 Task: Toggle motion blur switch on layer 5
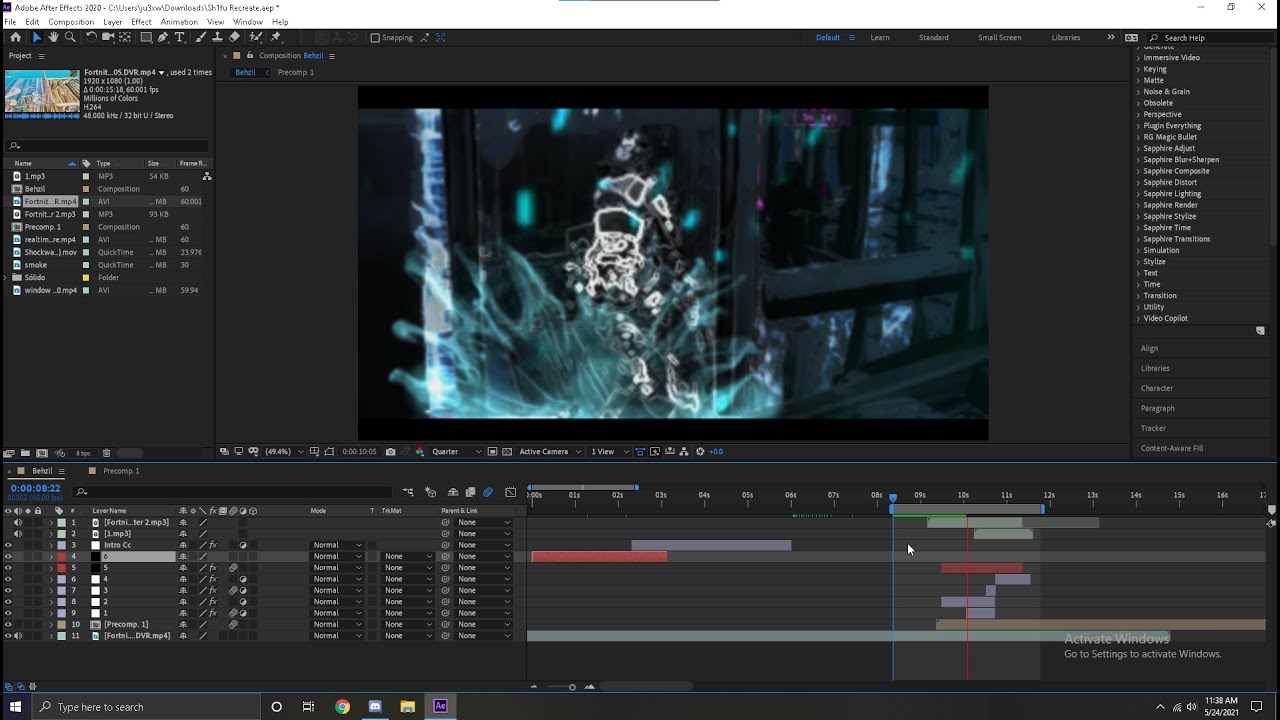(x=233, y=568)
